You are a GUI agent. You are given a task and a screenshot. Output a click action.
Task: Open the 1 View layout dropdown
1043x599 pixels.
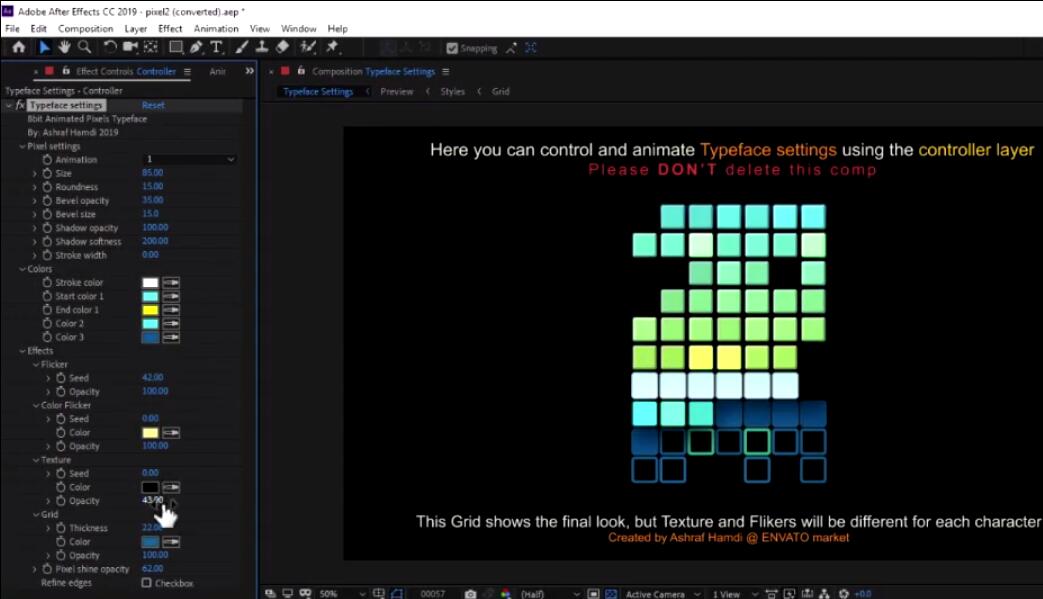(x=735, y=594)
